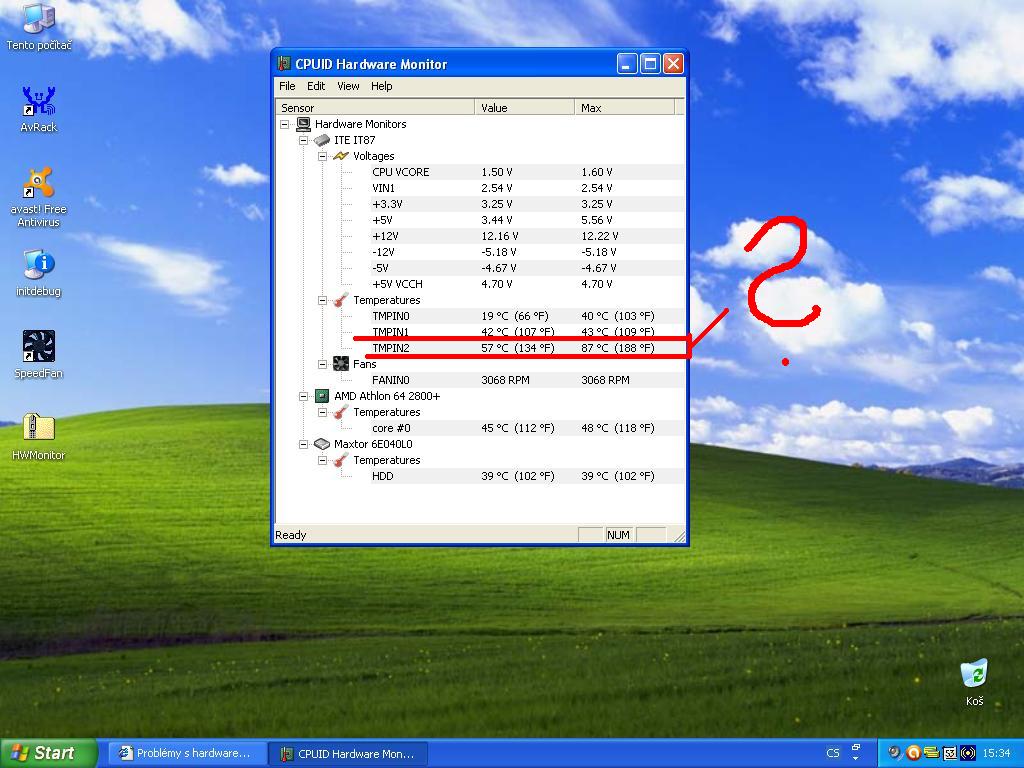Open the Koš recycle bin
This screenshot has width=1024, height=768.
coord(974,682)
